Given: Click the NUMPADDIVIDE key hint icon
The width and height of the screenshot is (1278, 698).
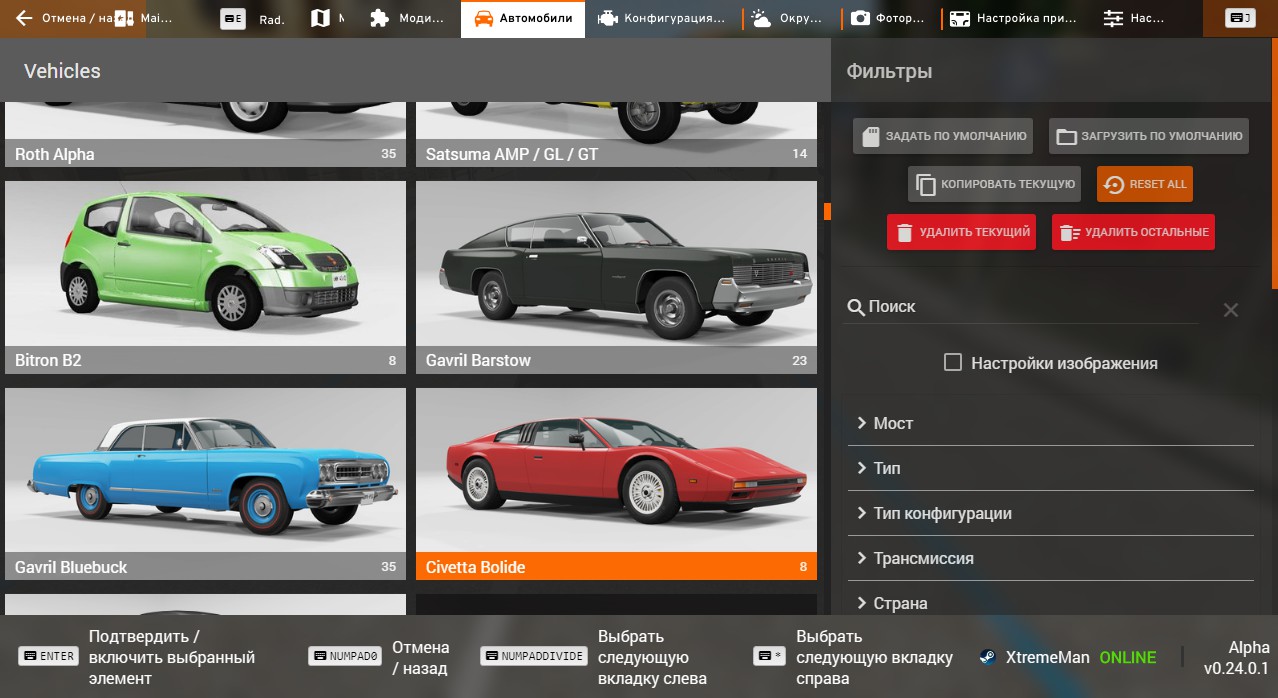Looking at the screenshot, I should (533, 656).
